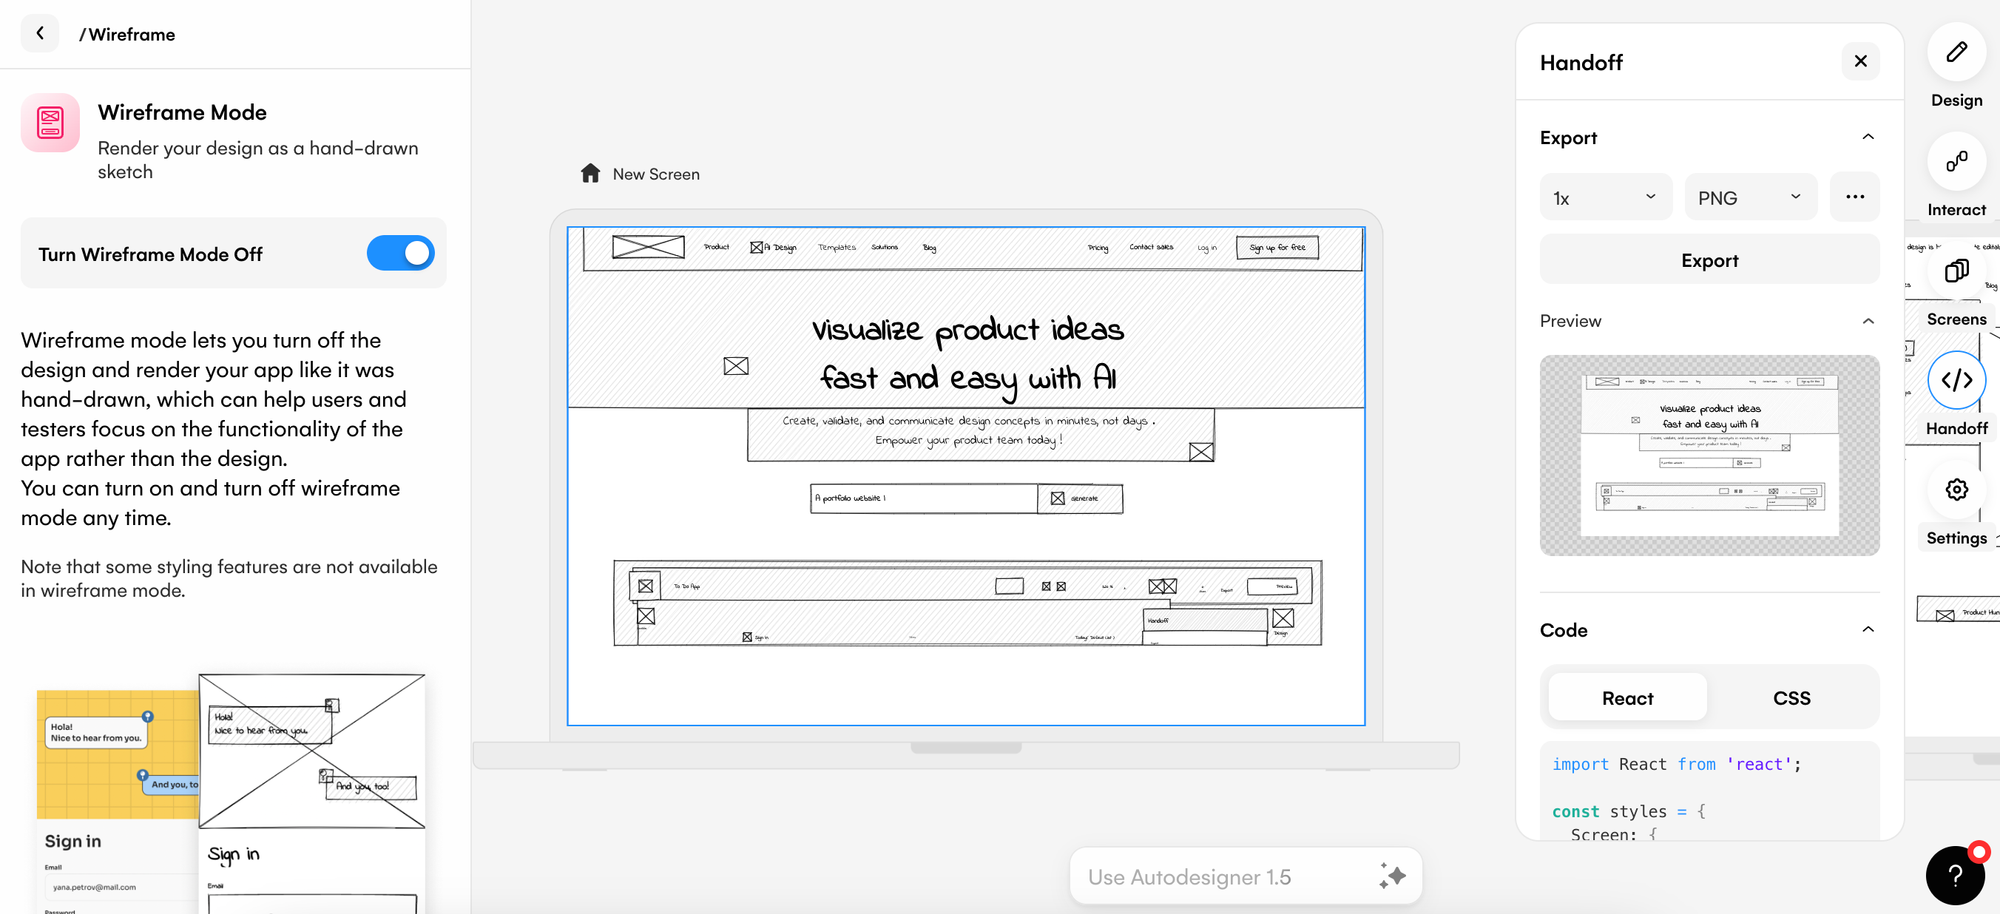The width and height of the screenshot is (2000, 914).
Task: Click the Export button
Action: 1710,259
